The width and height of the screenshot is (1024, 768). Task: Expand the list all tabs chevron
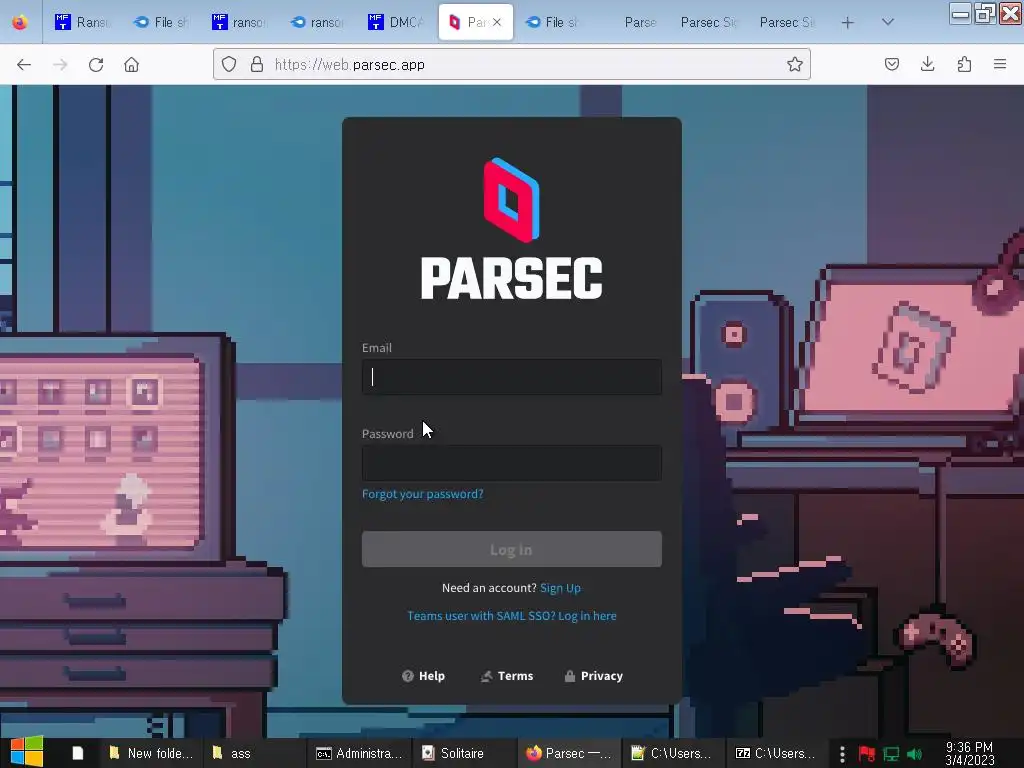click(x=888, y=22)
